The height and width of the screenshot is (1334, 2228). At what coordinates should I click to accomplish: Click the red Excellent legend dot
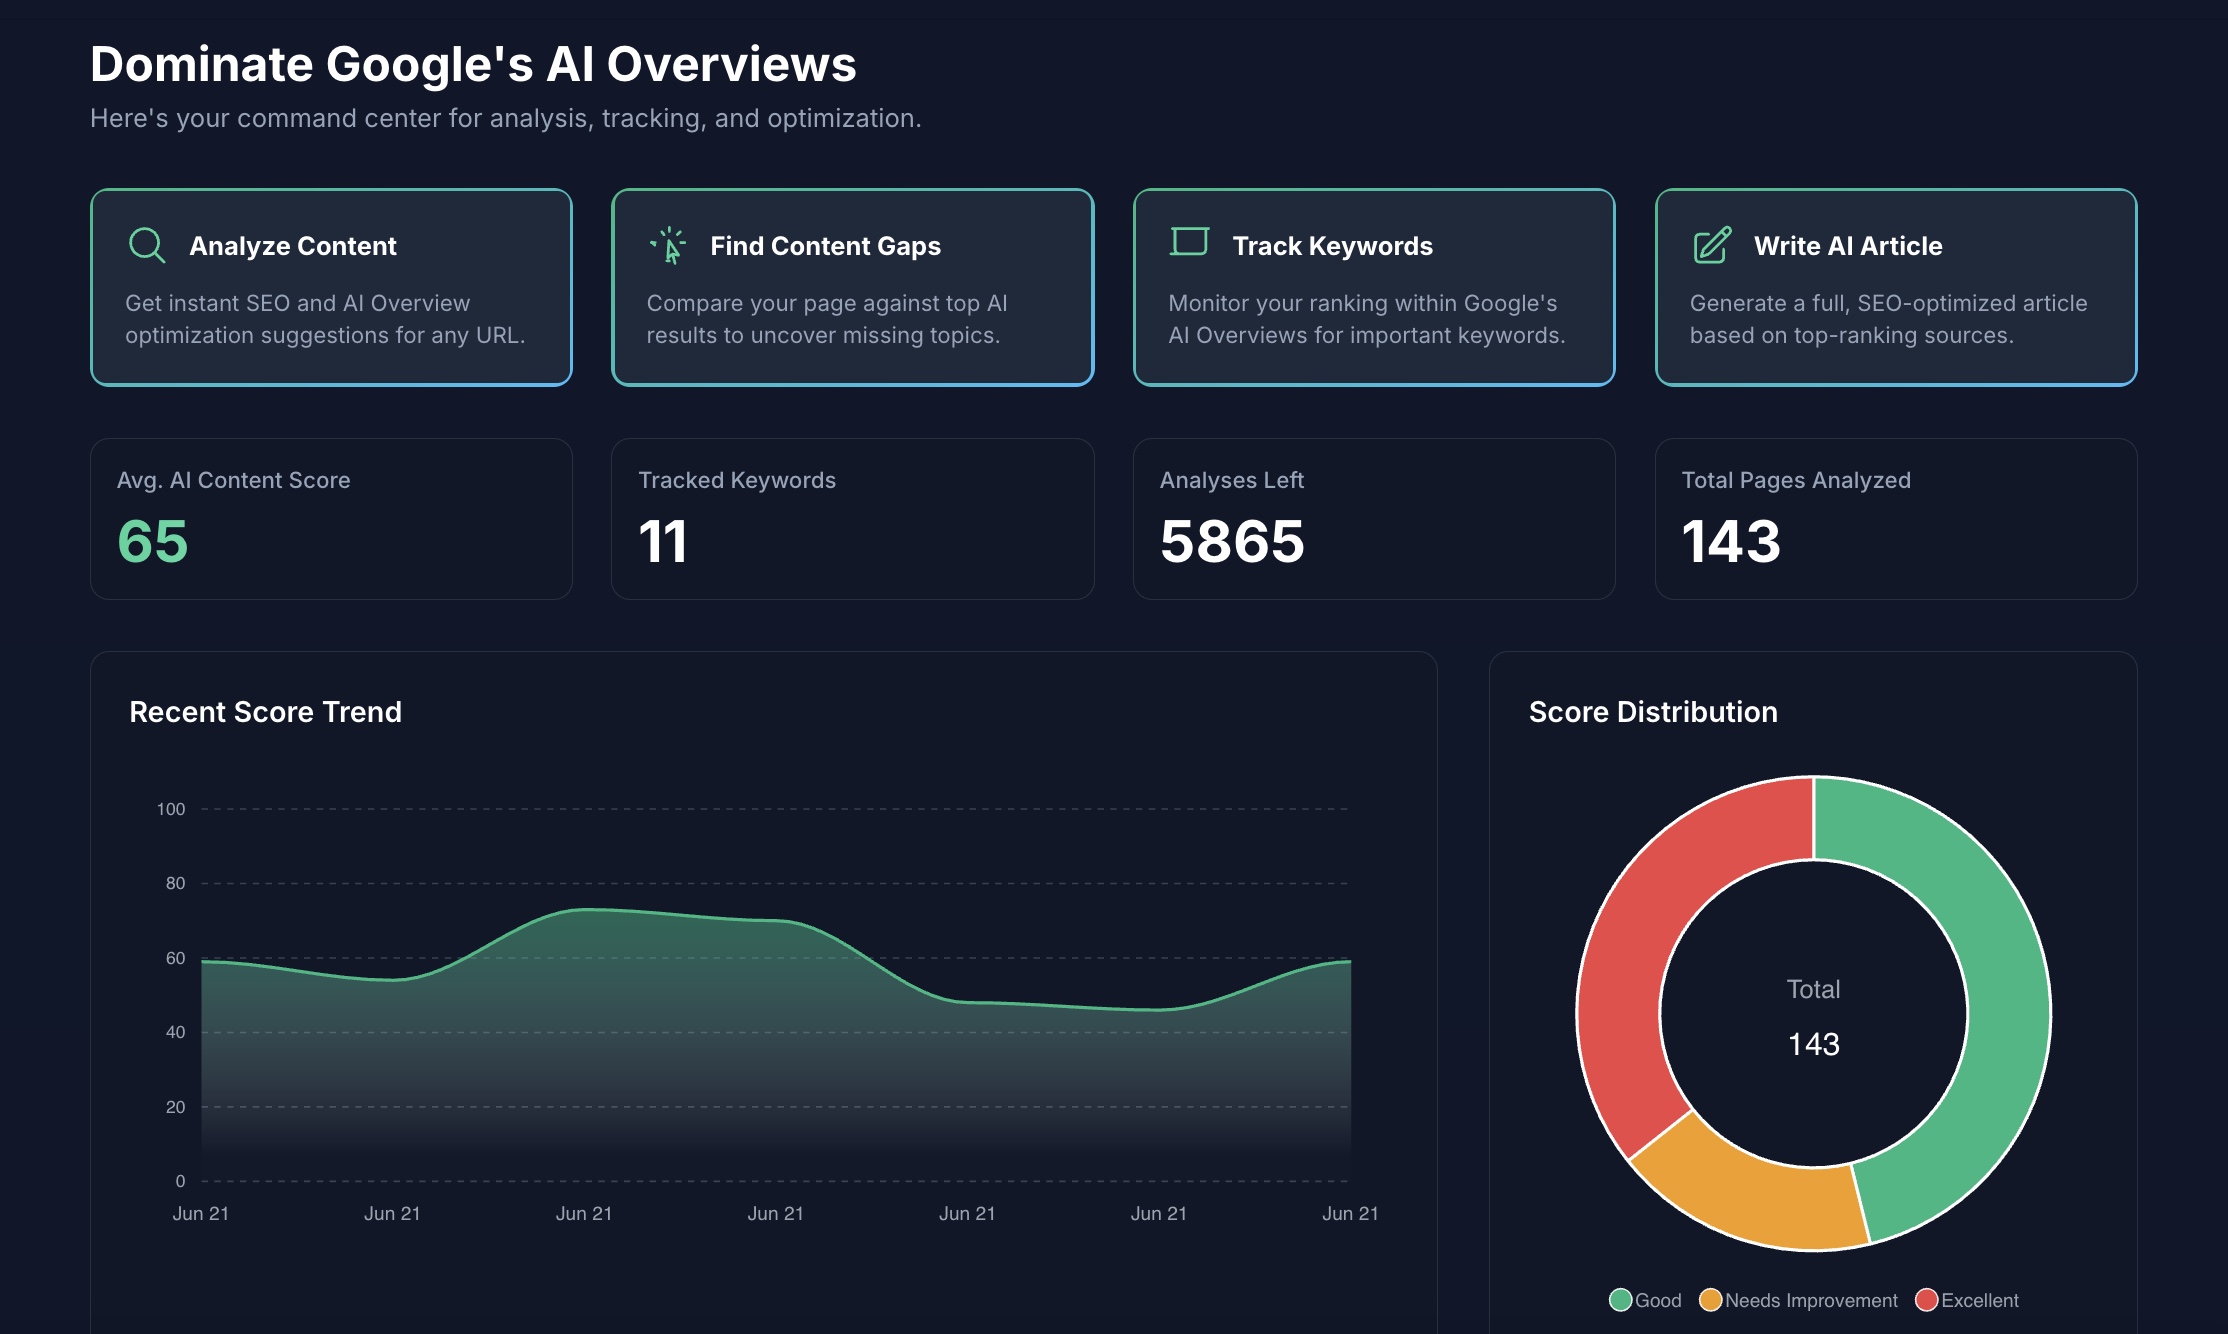click(x=1926, y=1300)
